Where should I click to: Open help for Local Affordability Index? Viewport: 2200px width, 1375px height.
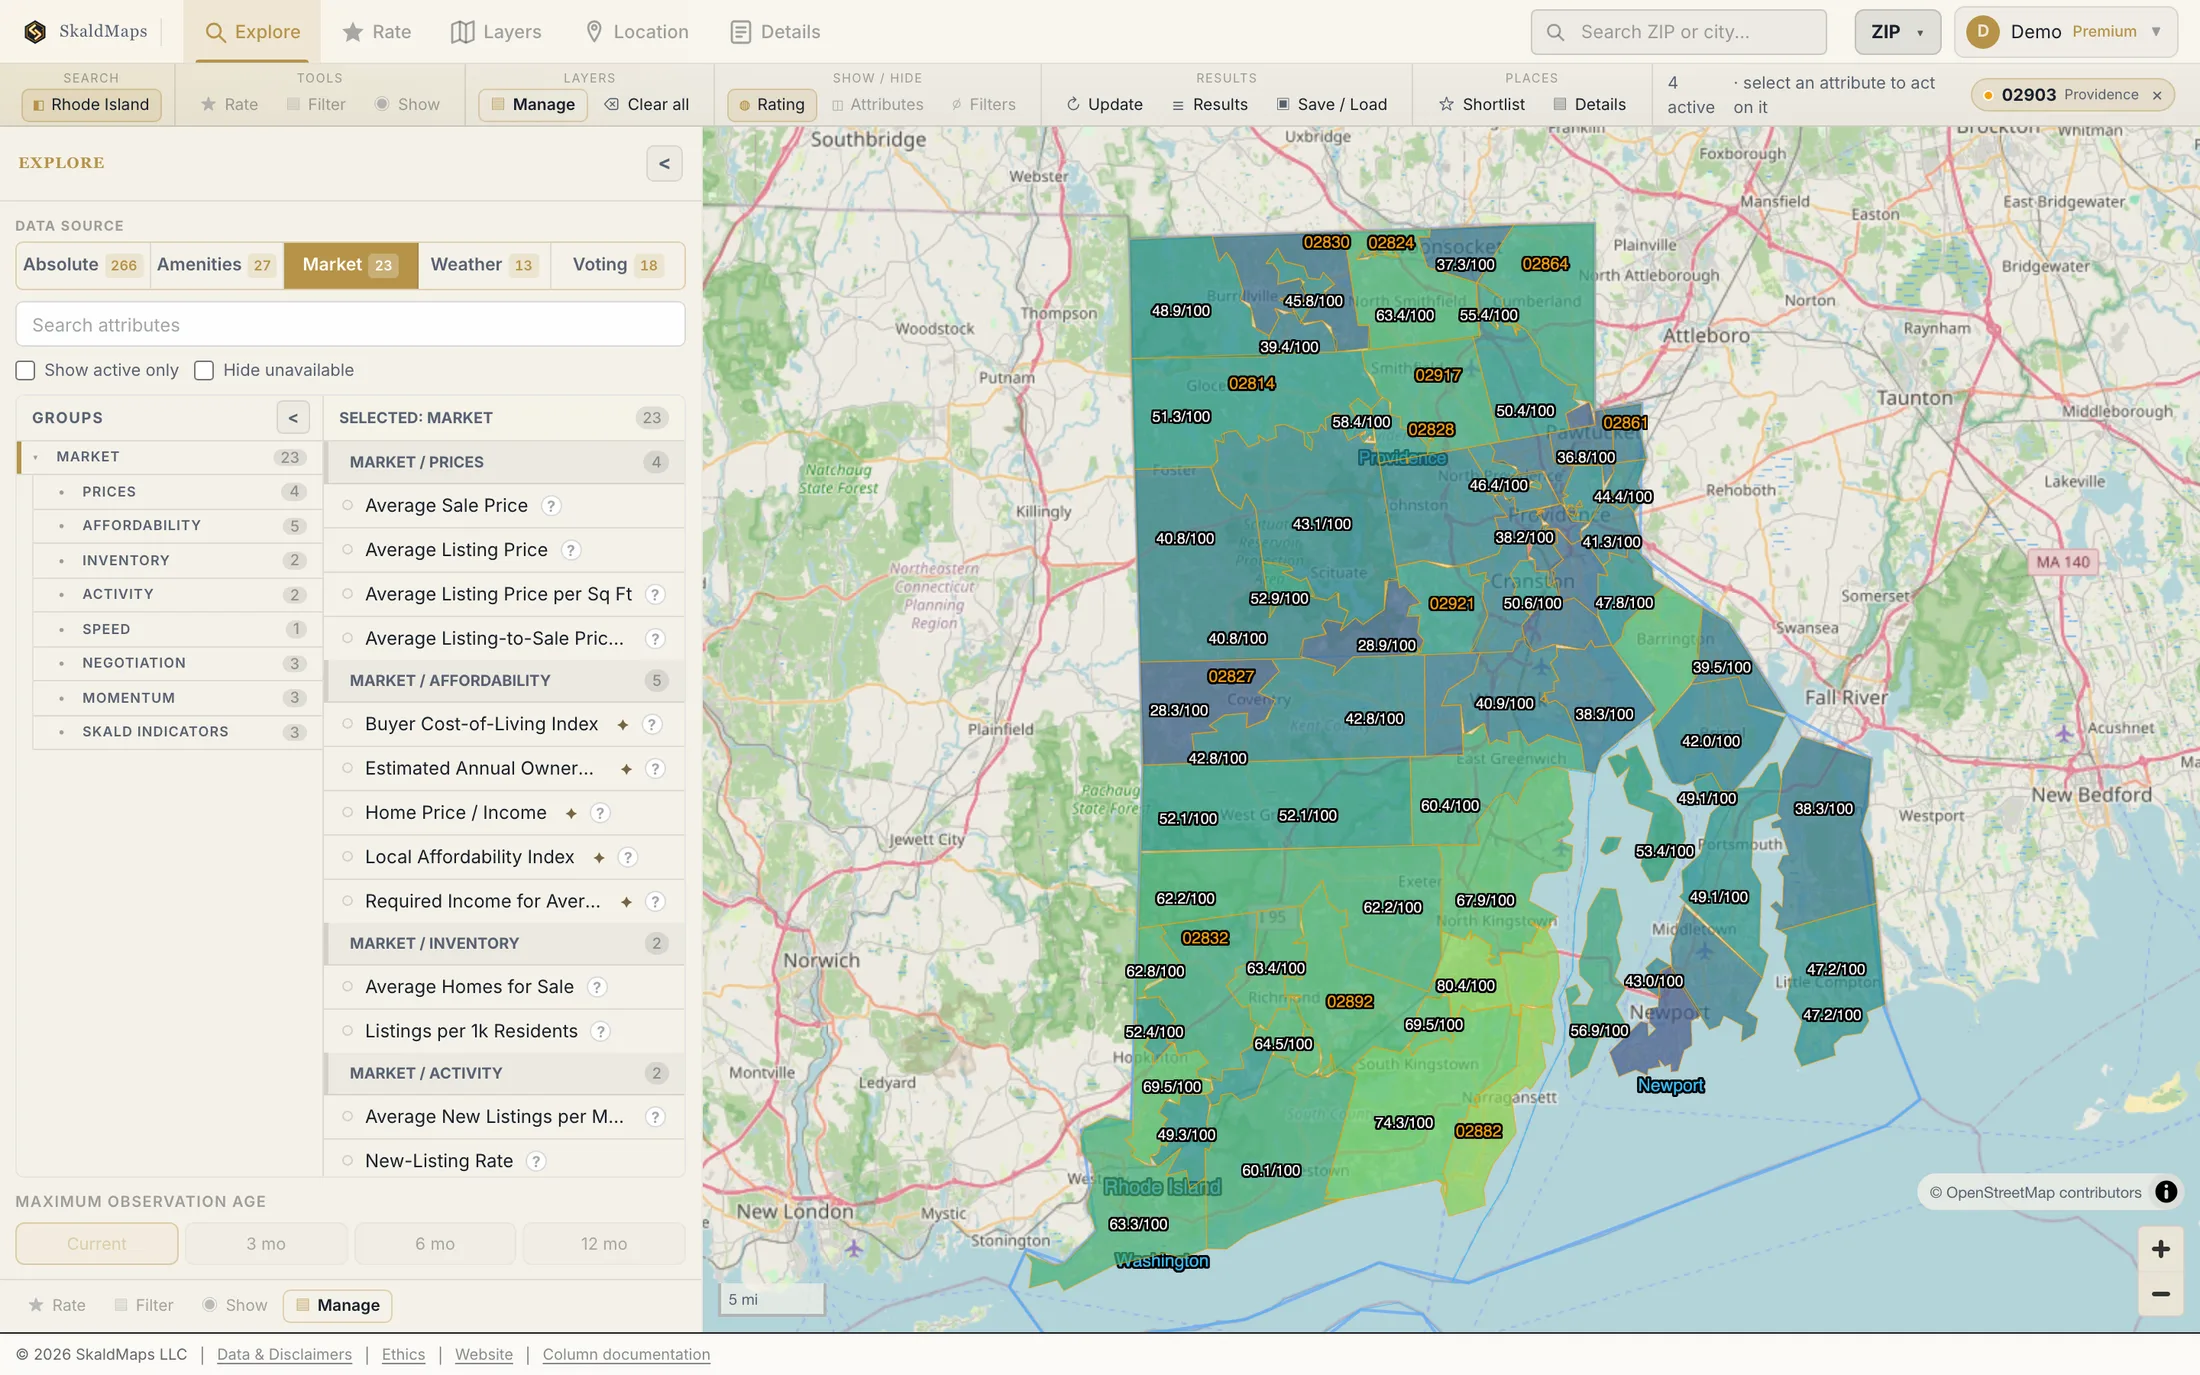(x=628, y=857)
